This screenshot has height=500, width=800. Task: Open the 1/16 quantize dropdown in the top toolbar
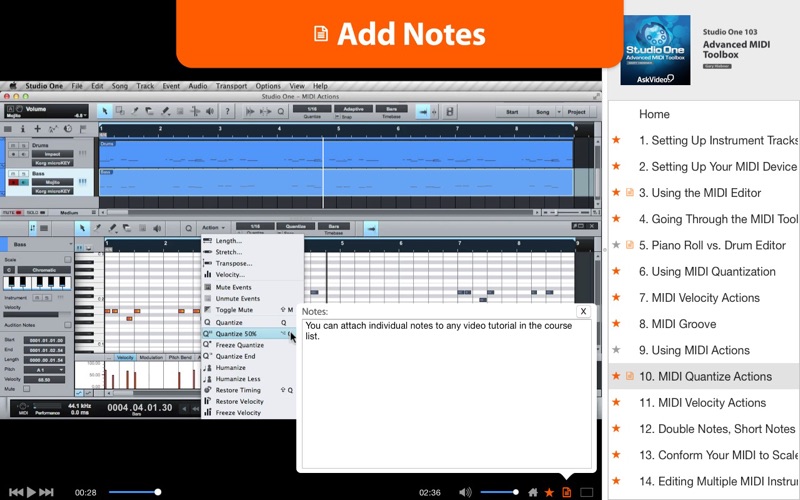coord(312,109)
